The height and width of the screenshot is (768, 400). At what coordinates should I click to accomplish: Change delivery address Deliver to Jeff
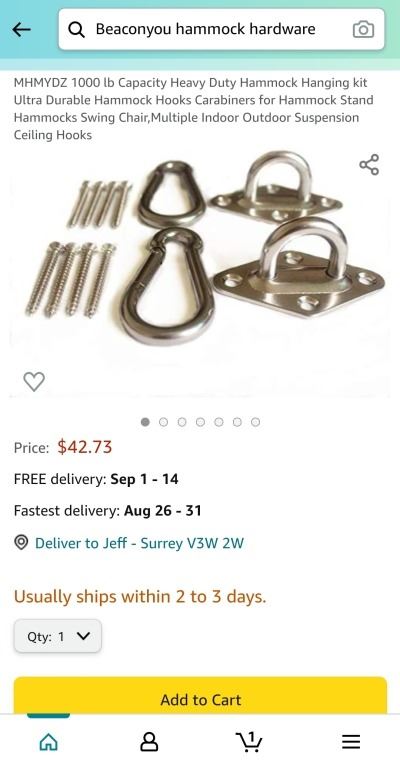pyautogui.click(x=139, y=543)
